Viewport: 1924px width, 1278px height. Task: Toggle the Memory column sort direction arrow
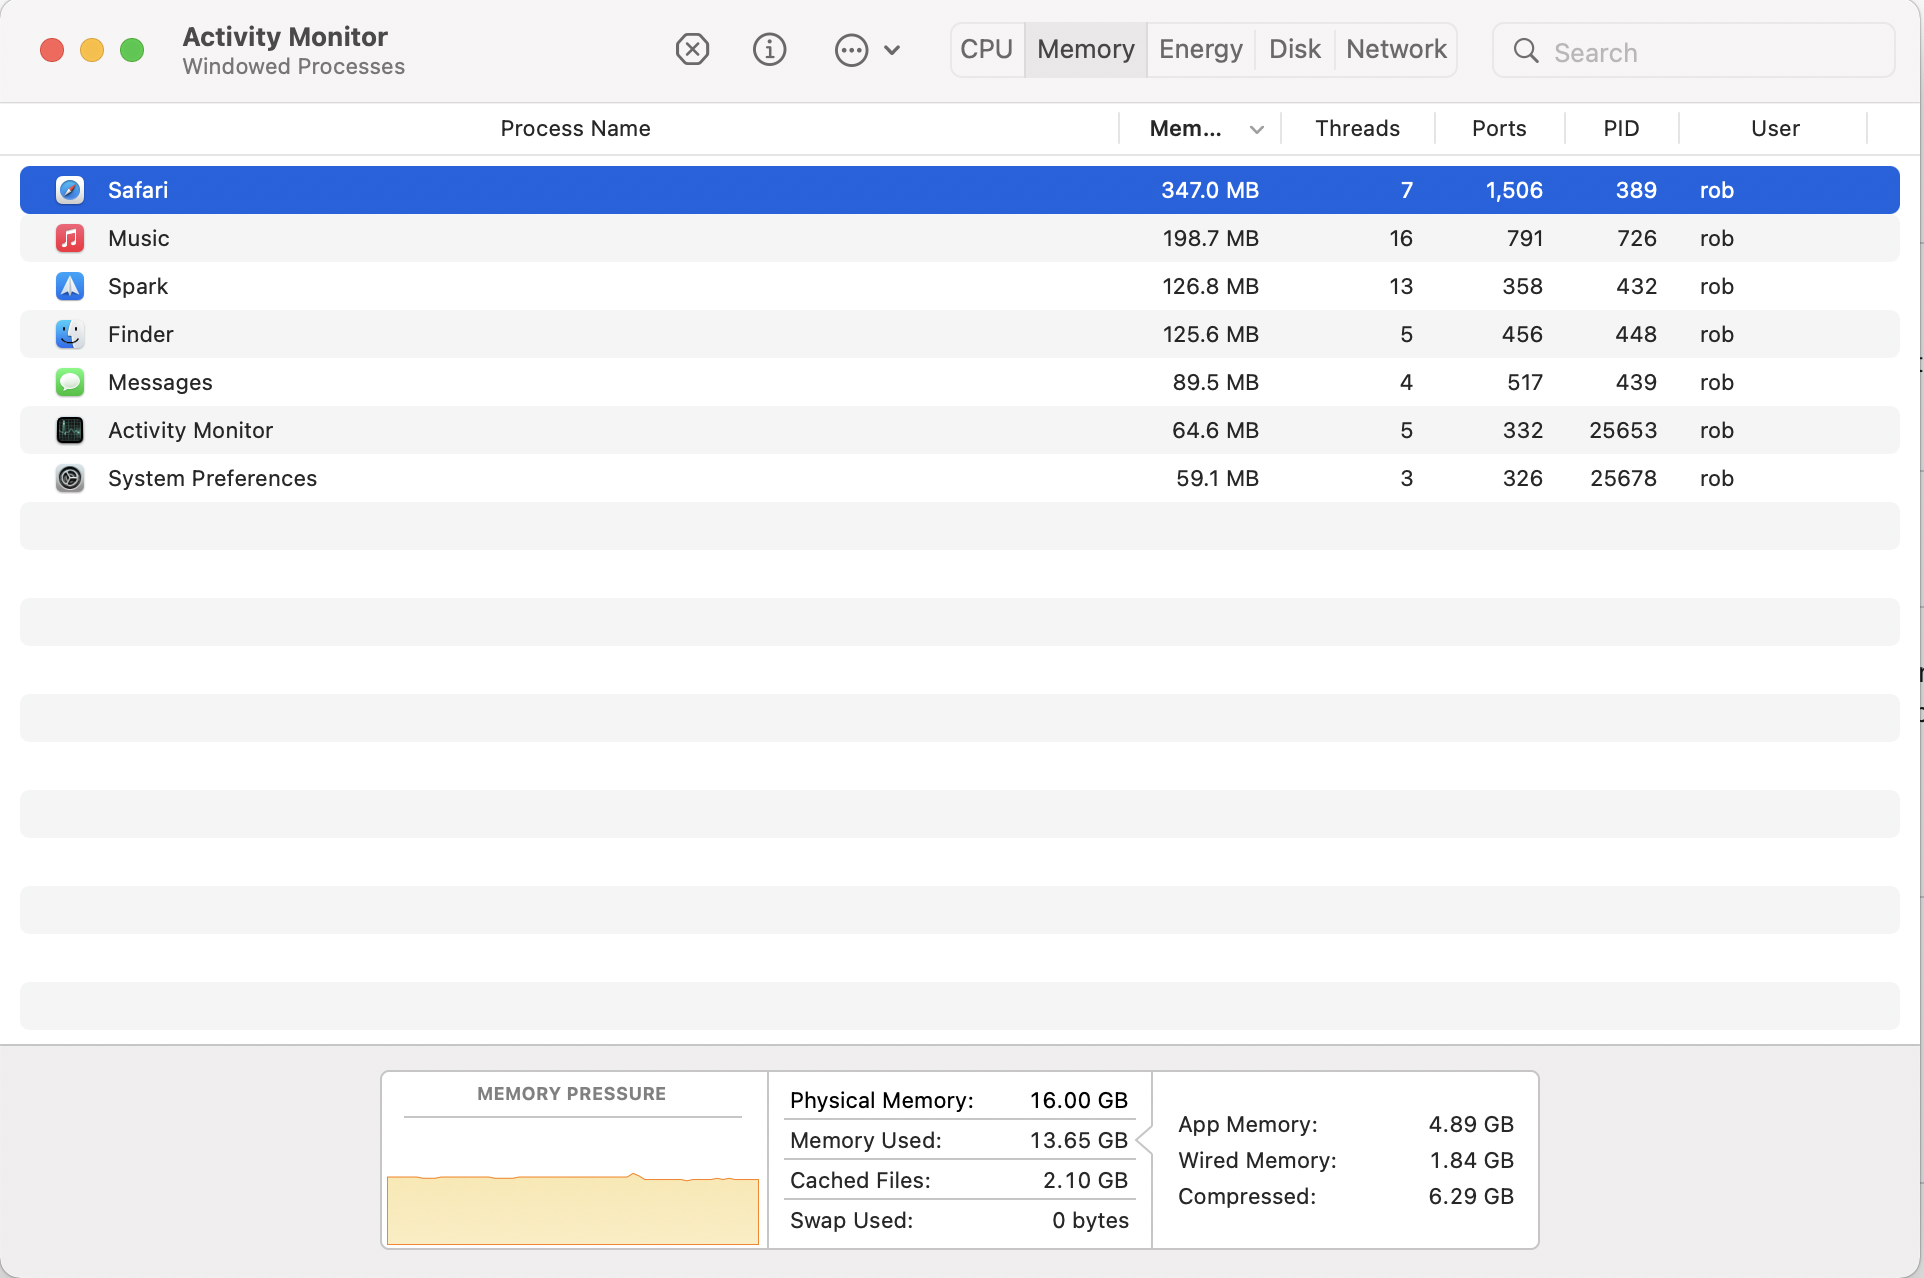[1257, 129]
